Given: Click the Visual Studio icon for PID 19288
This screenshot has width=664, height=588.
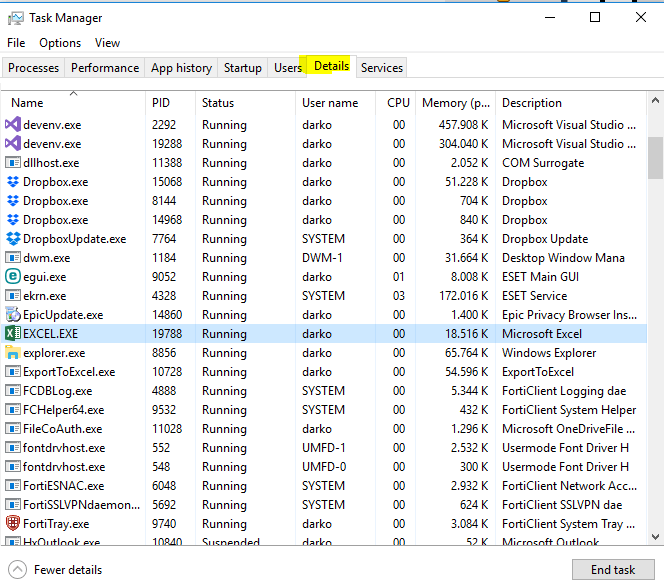Looking at the screenshot, I should pyautogui.click(x=13, y=144).
